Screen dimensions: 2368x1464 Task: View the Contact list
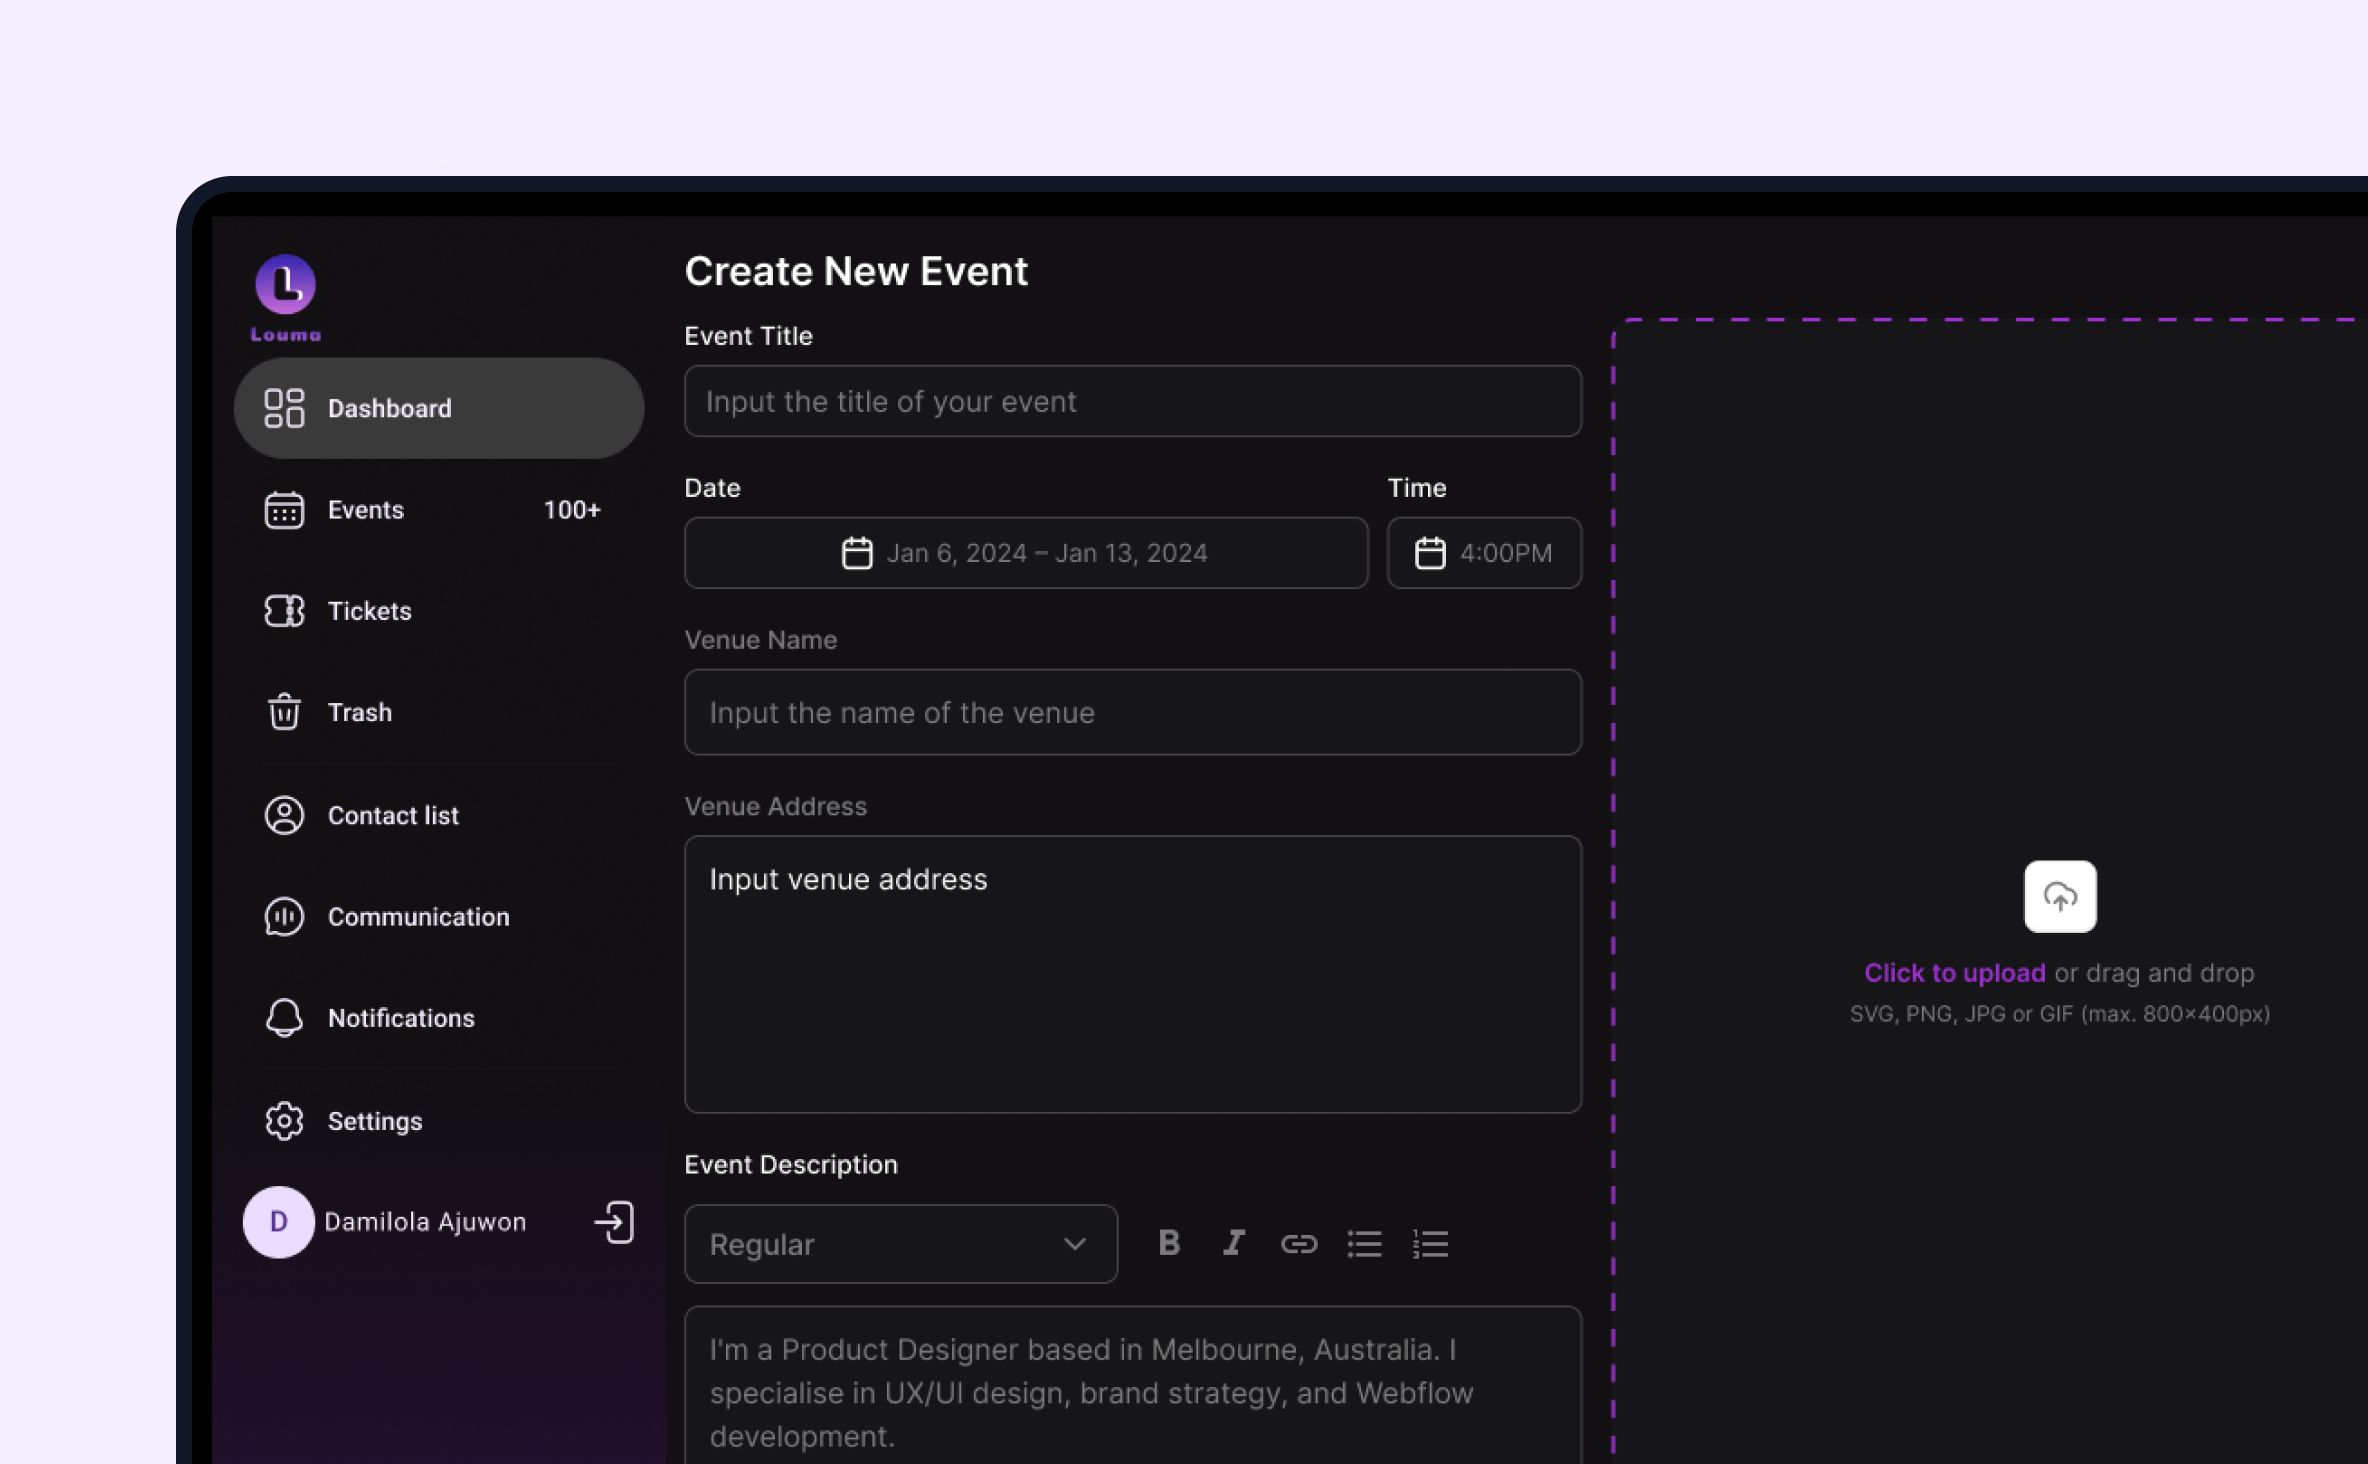[x=392, y=815]
